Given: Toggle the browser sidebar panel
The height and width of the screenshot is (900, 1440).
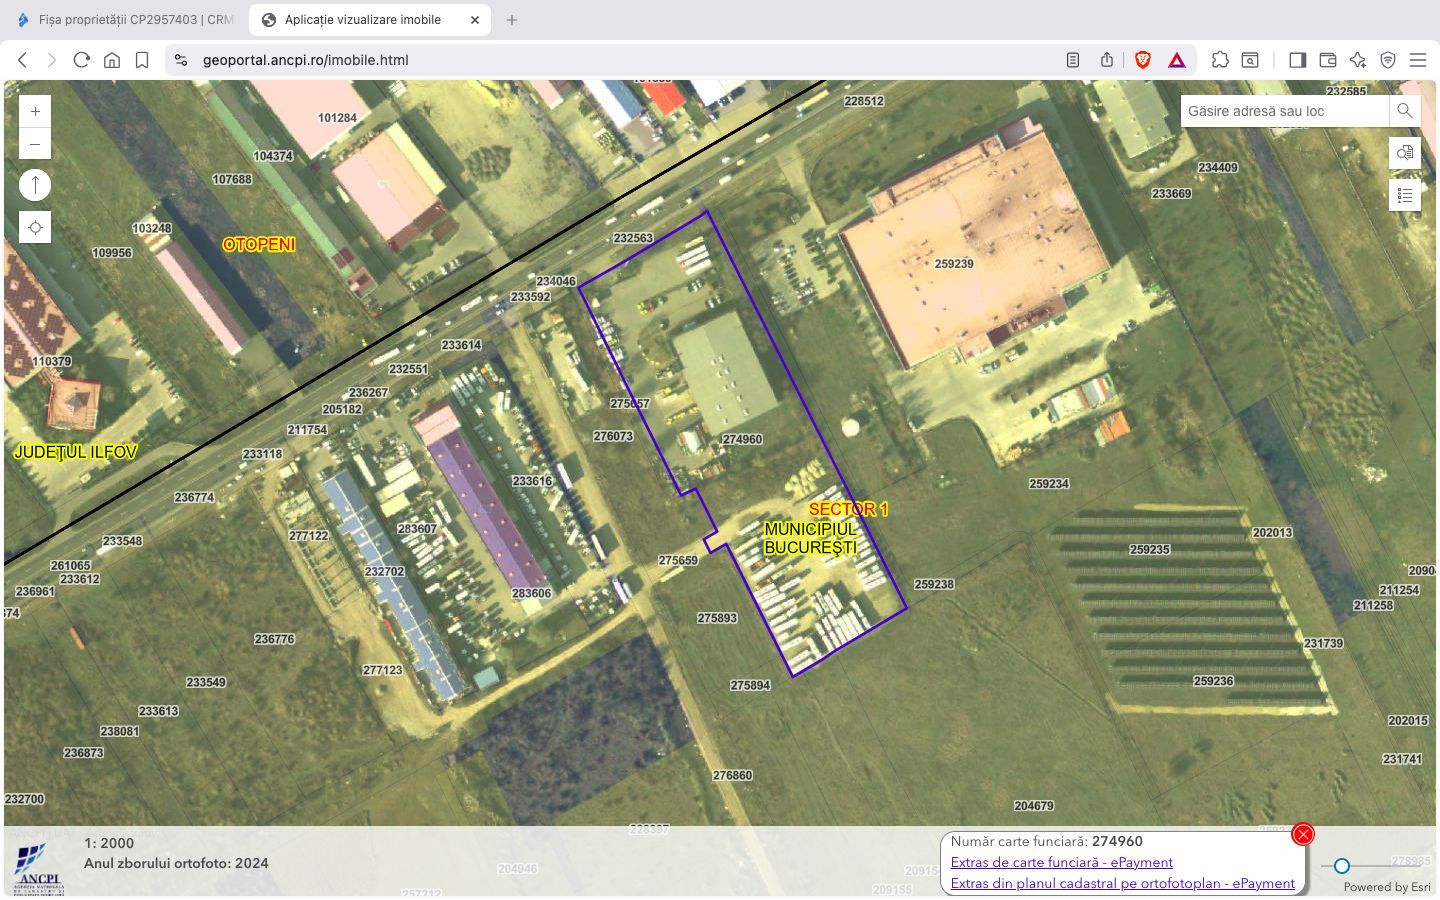Looking at the screenshot, I should pyautogui.click(x=1297, y=60).
